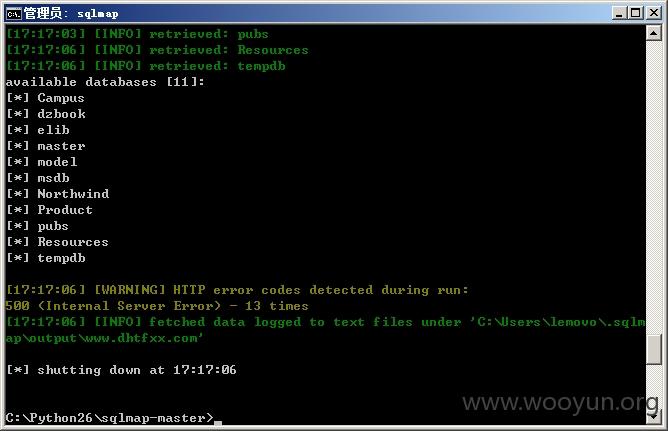Select the dzbook database line
The image size is (668, 431).
coord(46,114)
